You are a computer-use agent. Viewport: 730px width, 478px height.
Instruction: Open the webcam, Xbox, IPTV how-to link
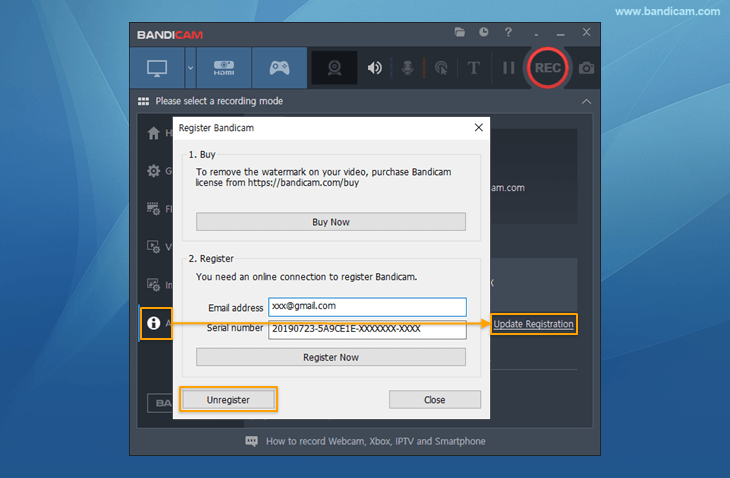pos(376,441)
